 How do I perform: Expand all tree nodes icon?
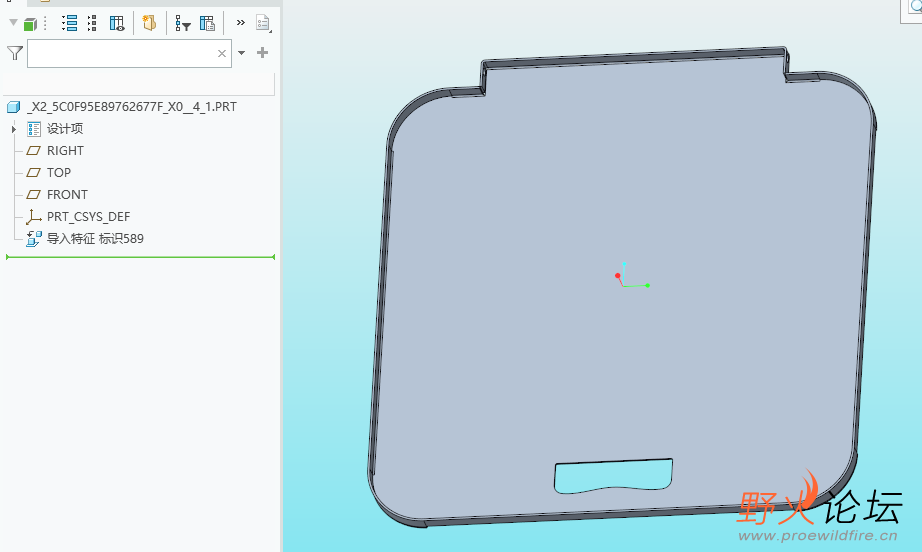(x=69, y=23)
